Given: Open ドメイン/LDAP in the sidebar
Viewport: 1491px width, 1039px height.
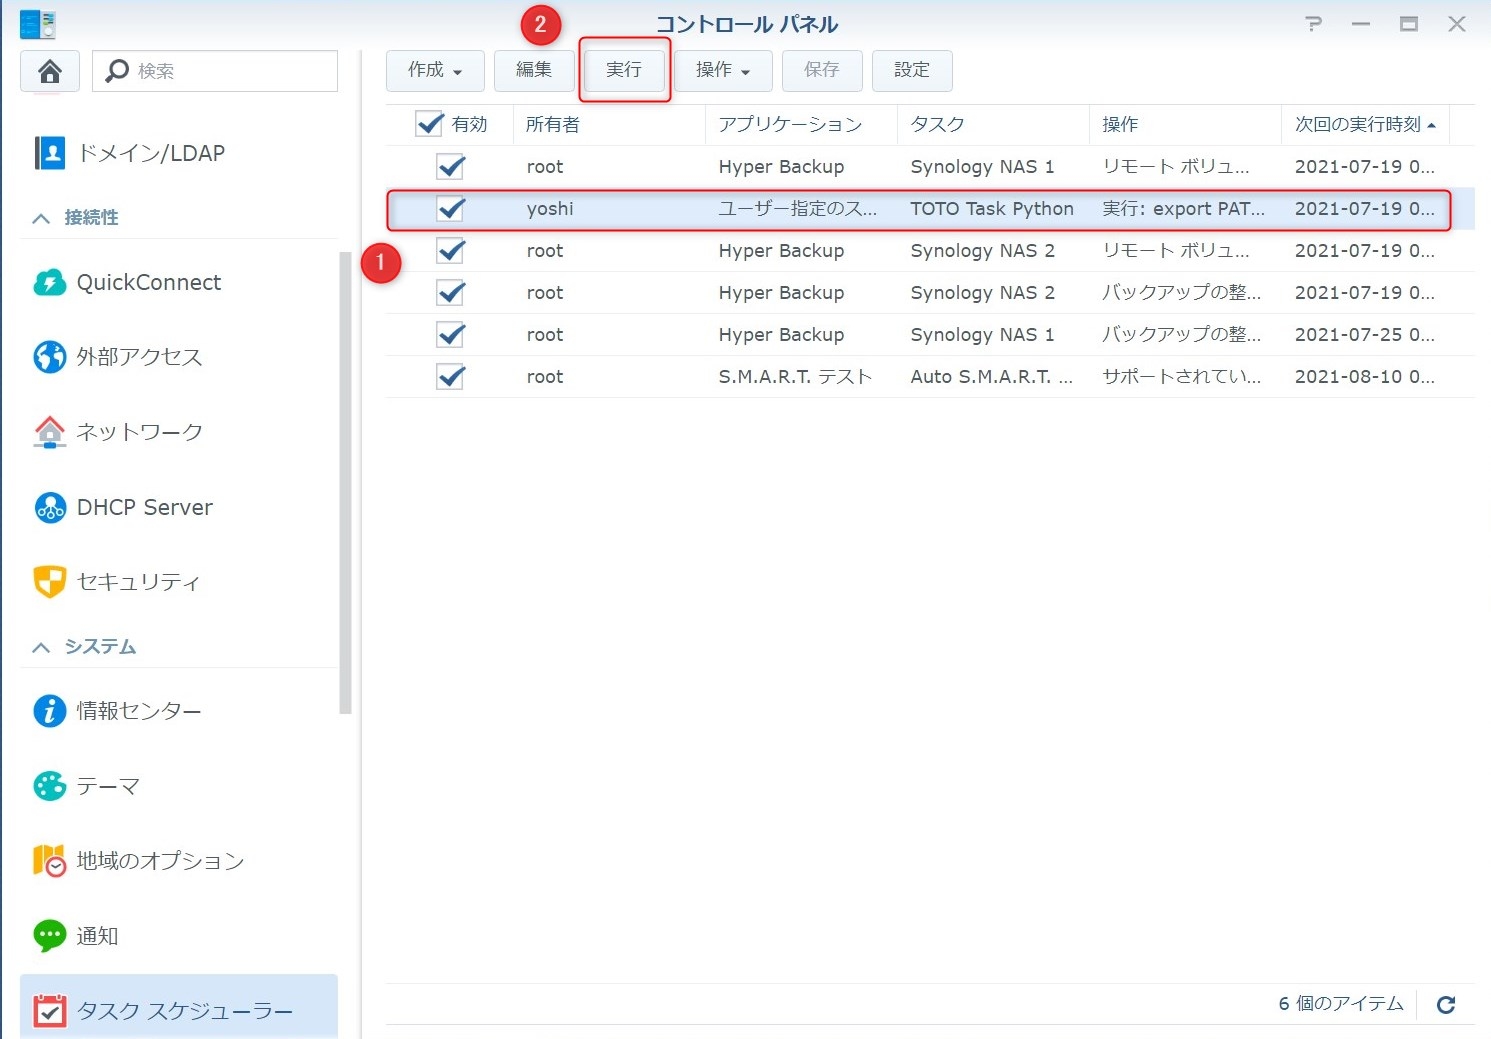Looking at the screenshot, I should point(150,153).
